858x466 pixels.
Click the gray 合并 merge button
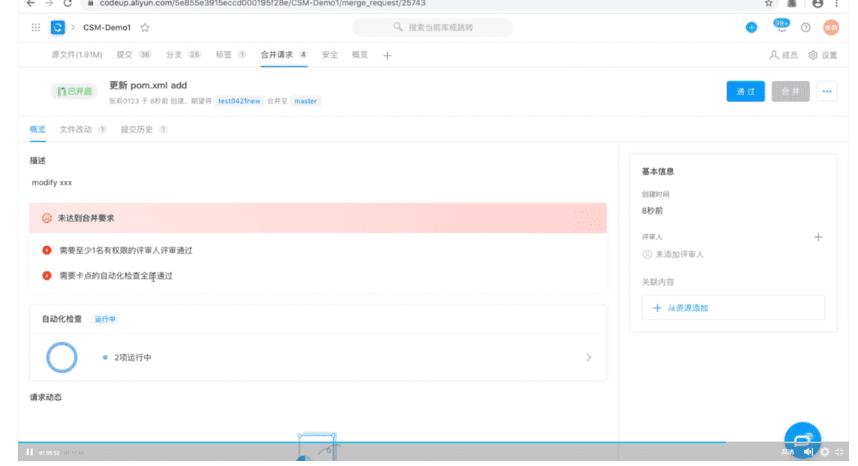pyautogui.click(x=790, y=91)
